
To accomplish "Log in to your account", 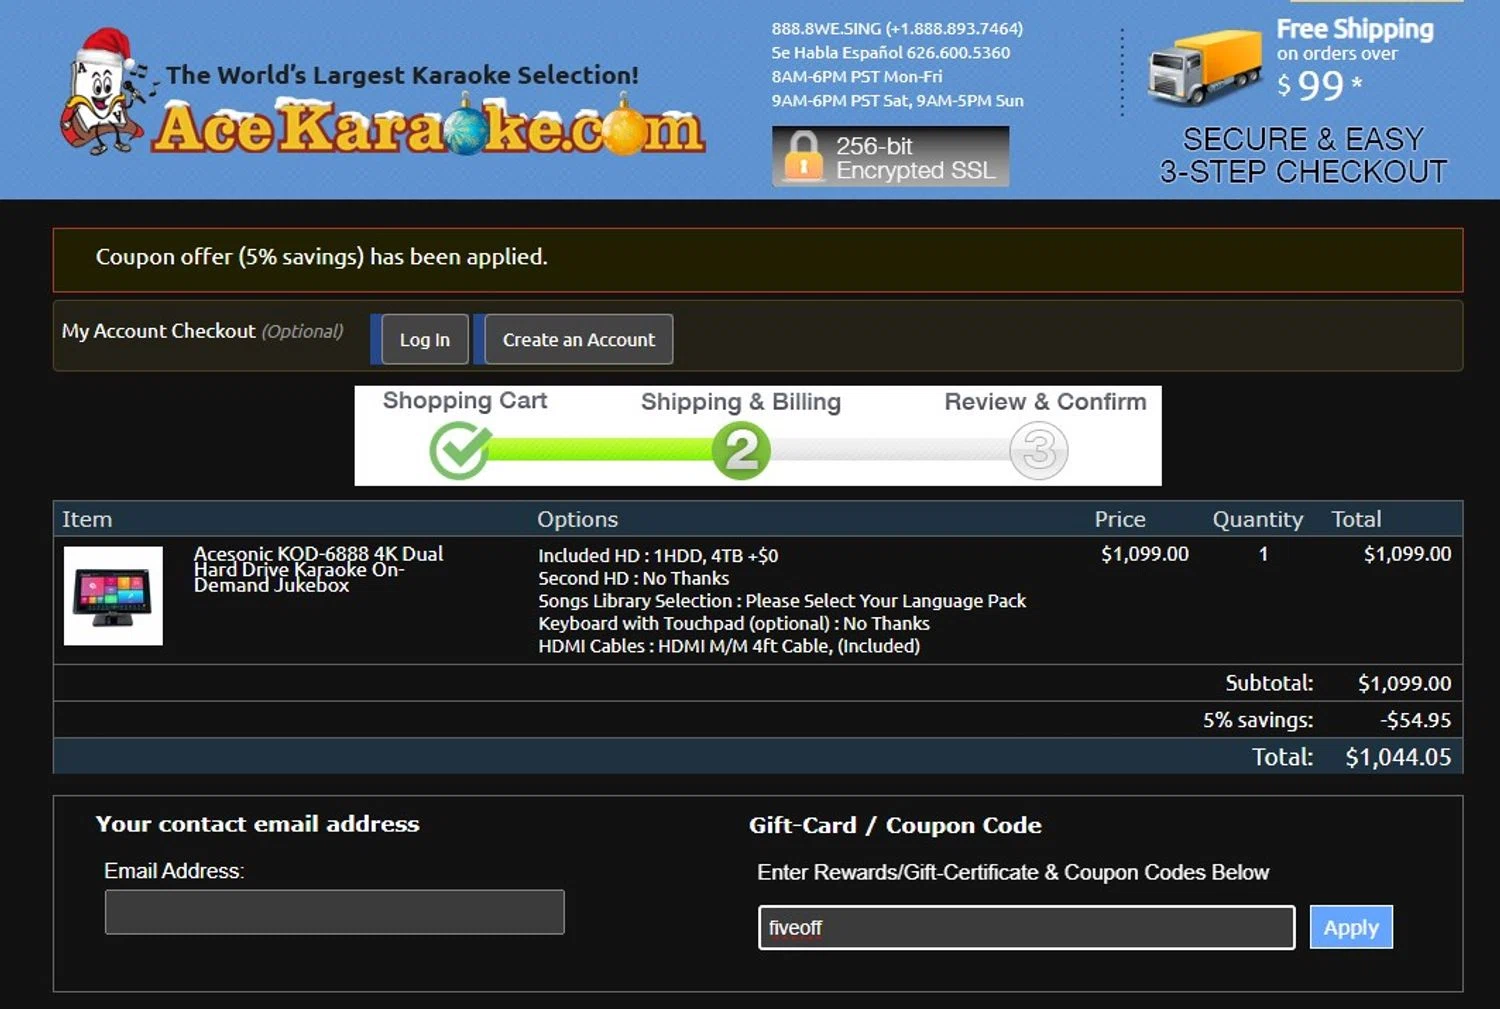I will click(424, 340).
